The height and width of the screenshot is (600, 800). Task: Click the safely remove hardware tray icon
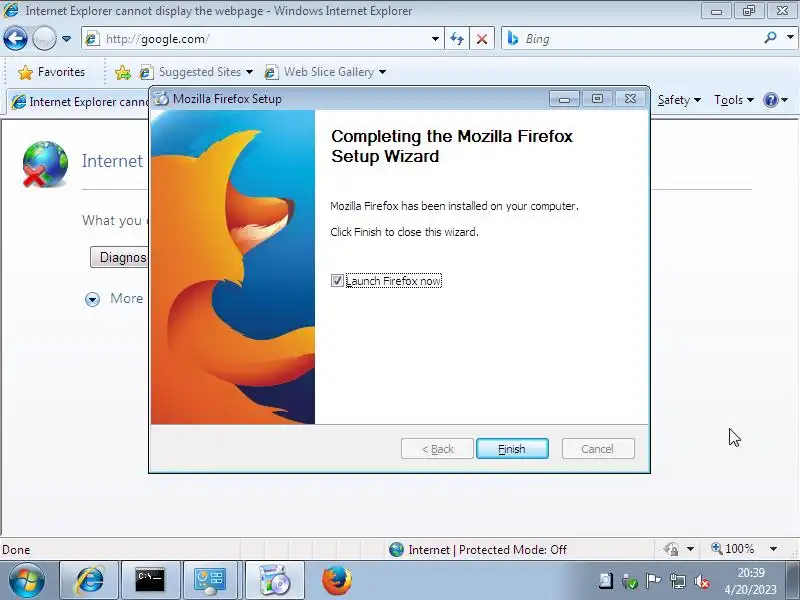(x=629, y=581)
